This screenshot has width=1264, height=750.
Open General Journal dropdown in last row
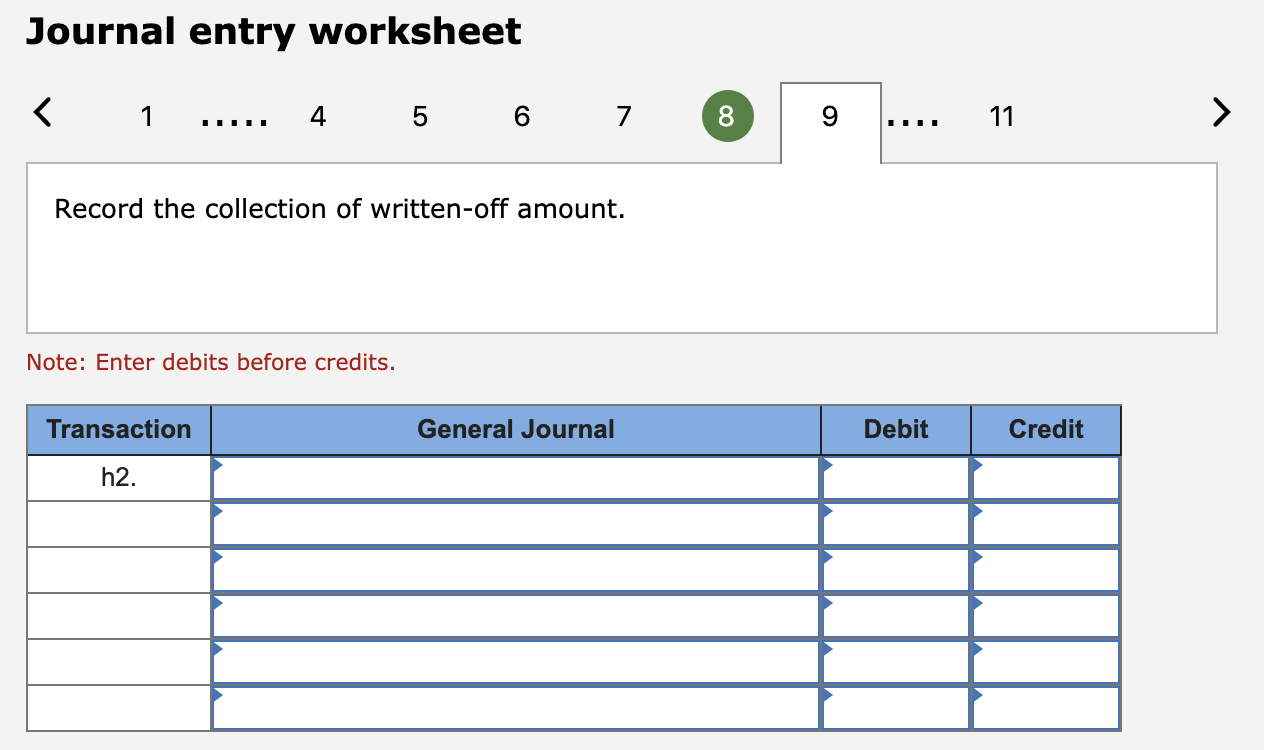coord(516,708)
